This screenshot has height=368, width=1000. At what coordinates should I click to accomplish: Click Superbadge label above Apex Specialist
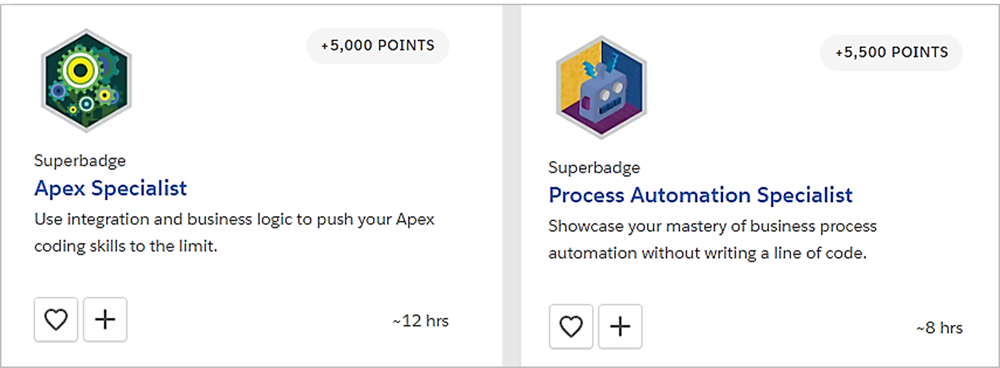[x=80, y=161]
